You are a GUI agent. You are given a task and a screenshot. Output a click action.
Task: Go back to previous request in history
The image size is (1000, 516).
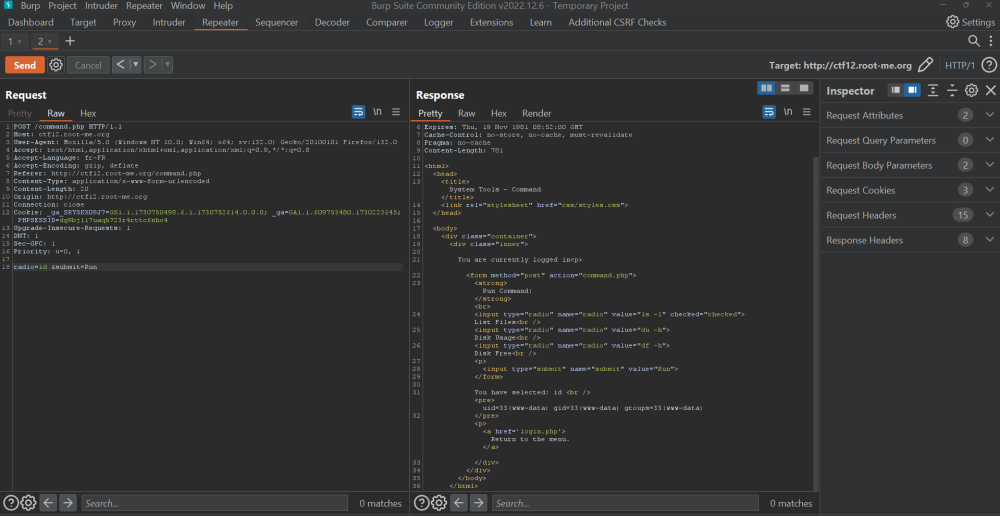[121, 65]
